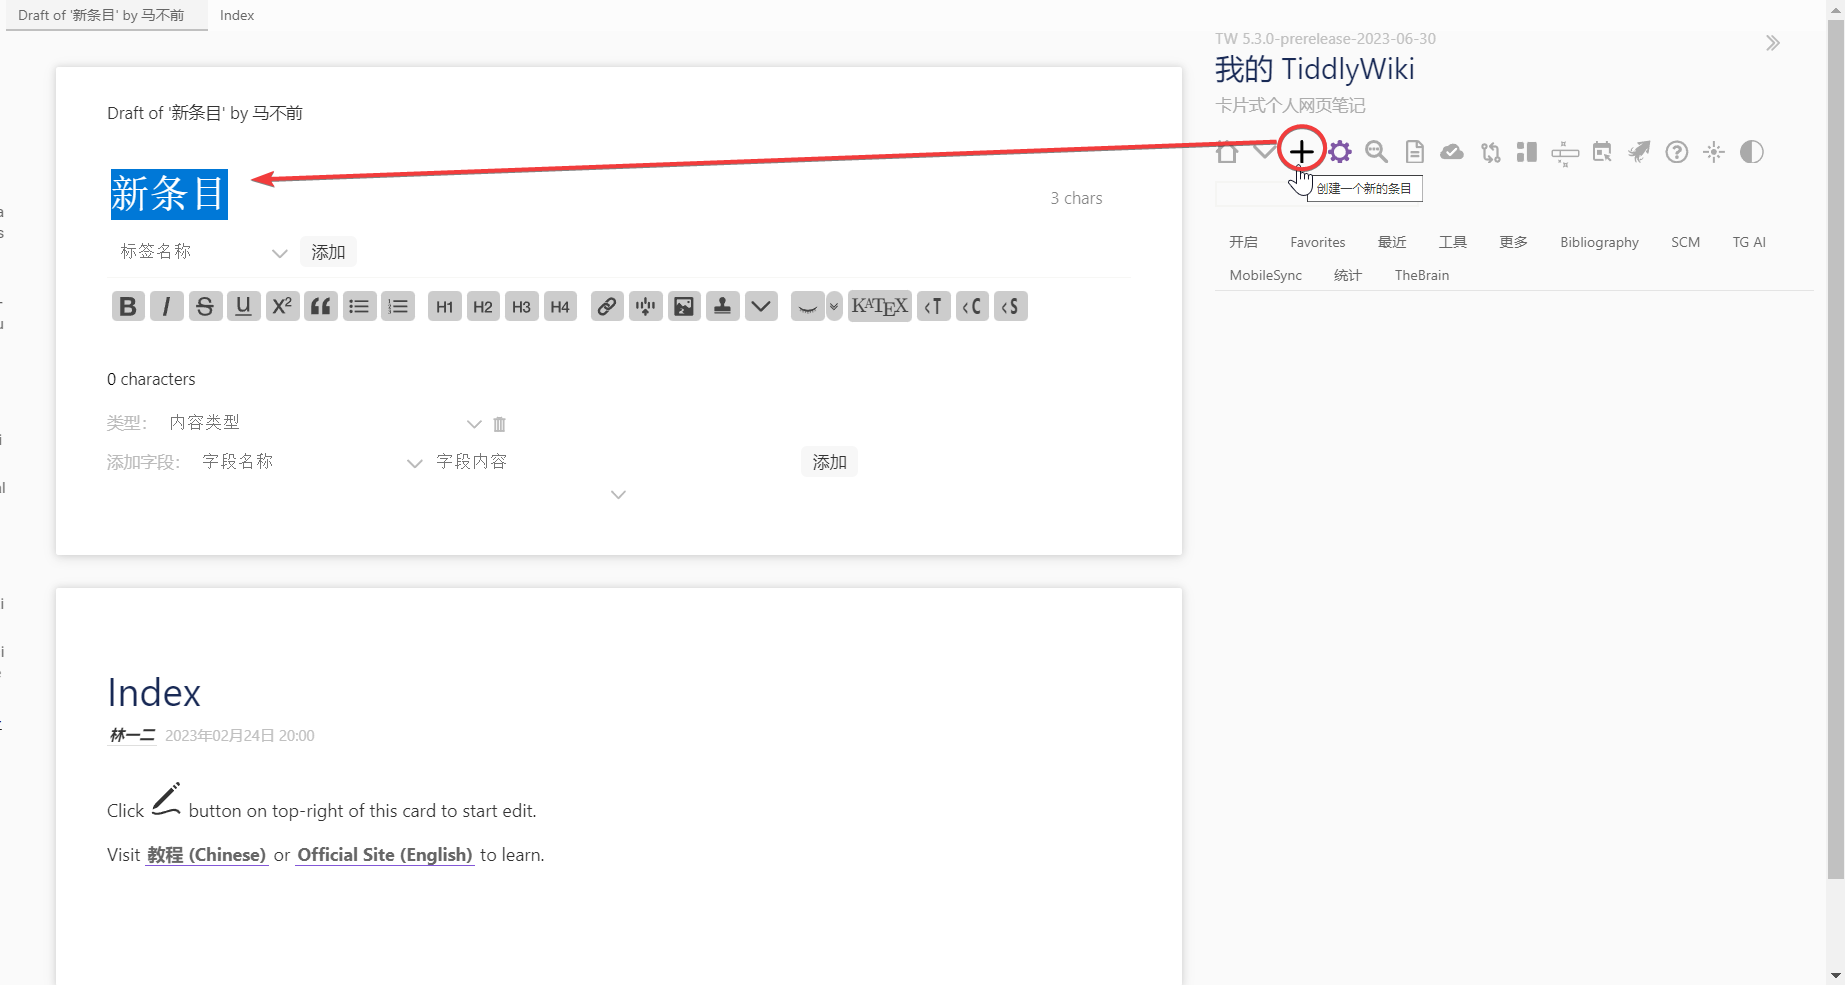Click the ‹C toolbar button
This screenshot has height=985, width=1845.
pyautogui.click(x=972, y=306)
